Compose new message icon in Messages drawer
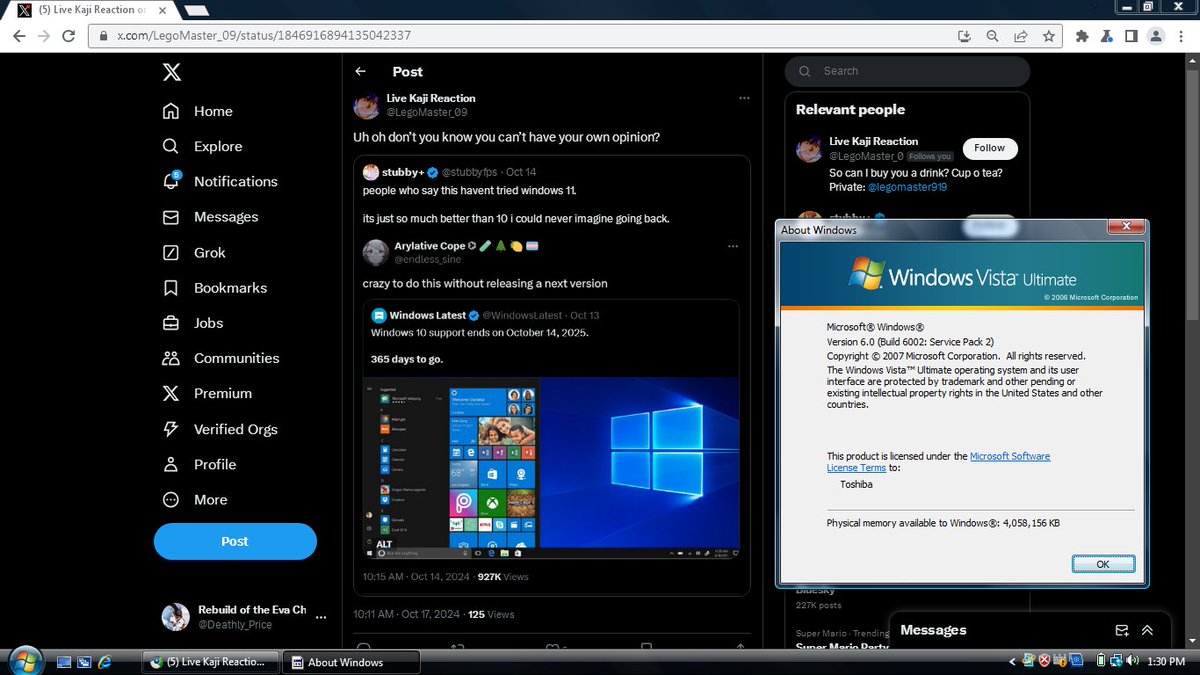 [1122, 630]
